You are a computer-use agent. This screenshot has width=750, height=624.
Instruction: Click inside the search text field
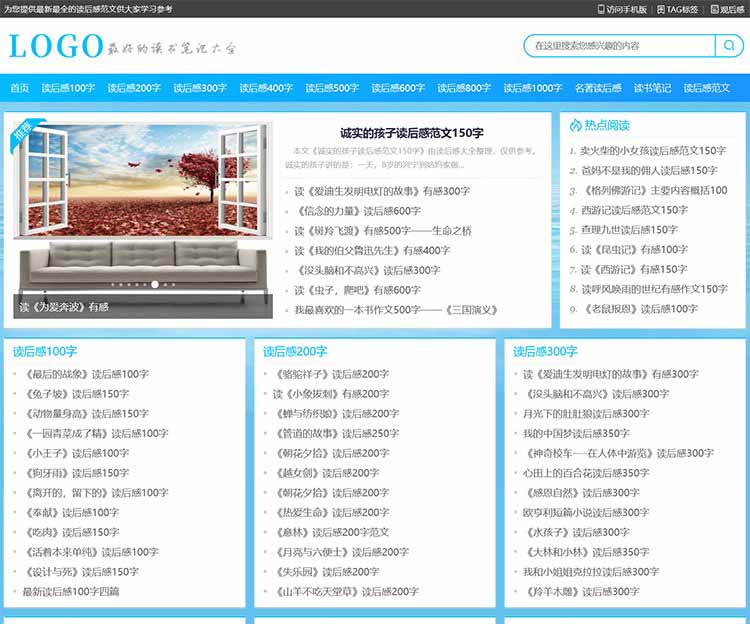[x=620, y=46]
